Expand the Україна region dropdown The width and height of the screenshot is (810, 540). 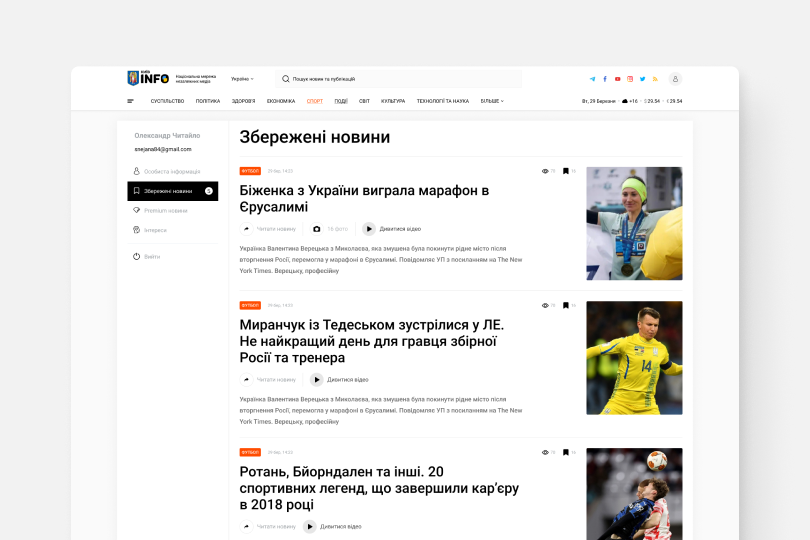tap(242, 79)
